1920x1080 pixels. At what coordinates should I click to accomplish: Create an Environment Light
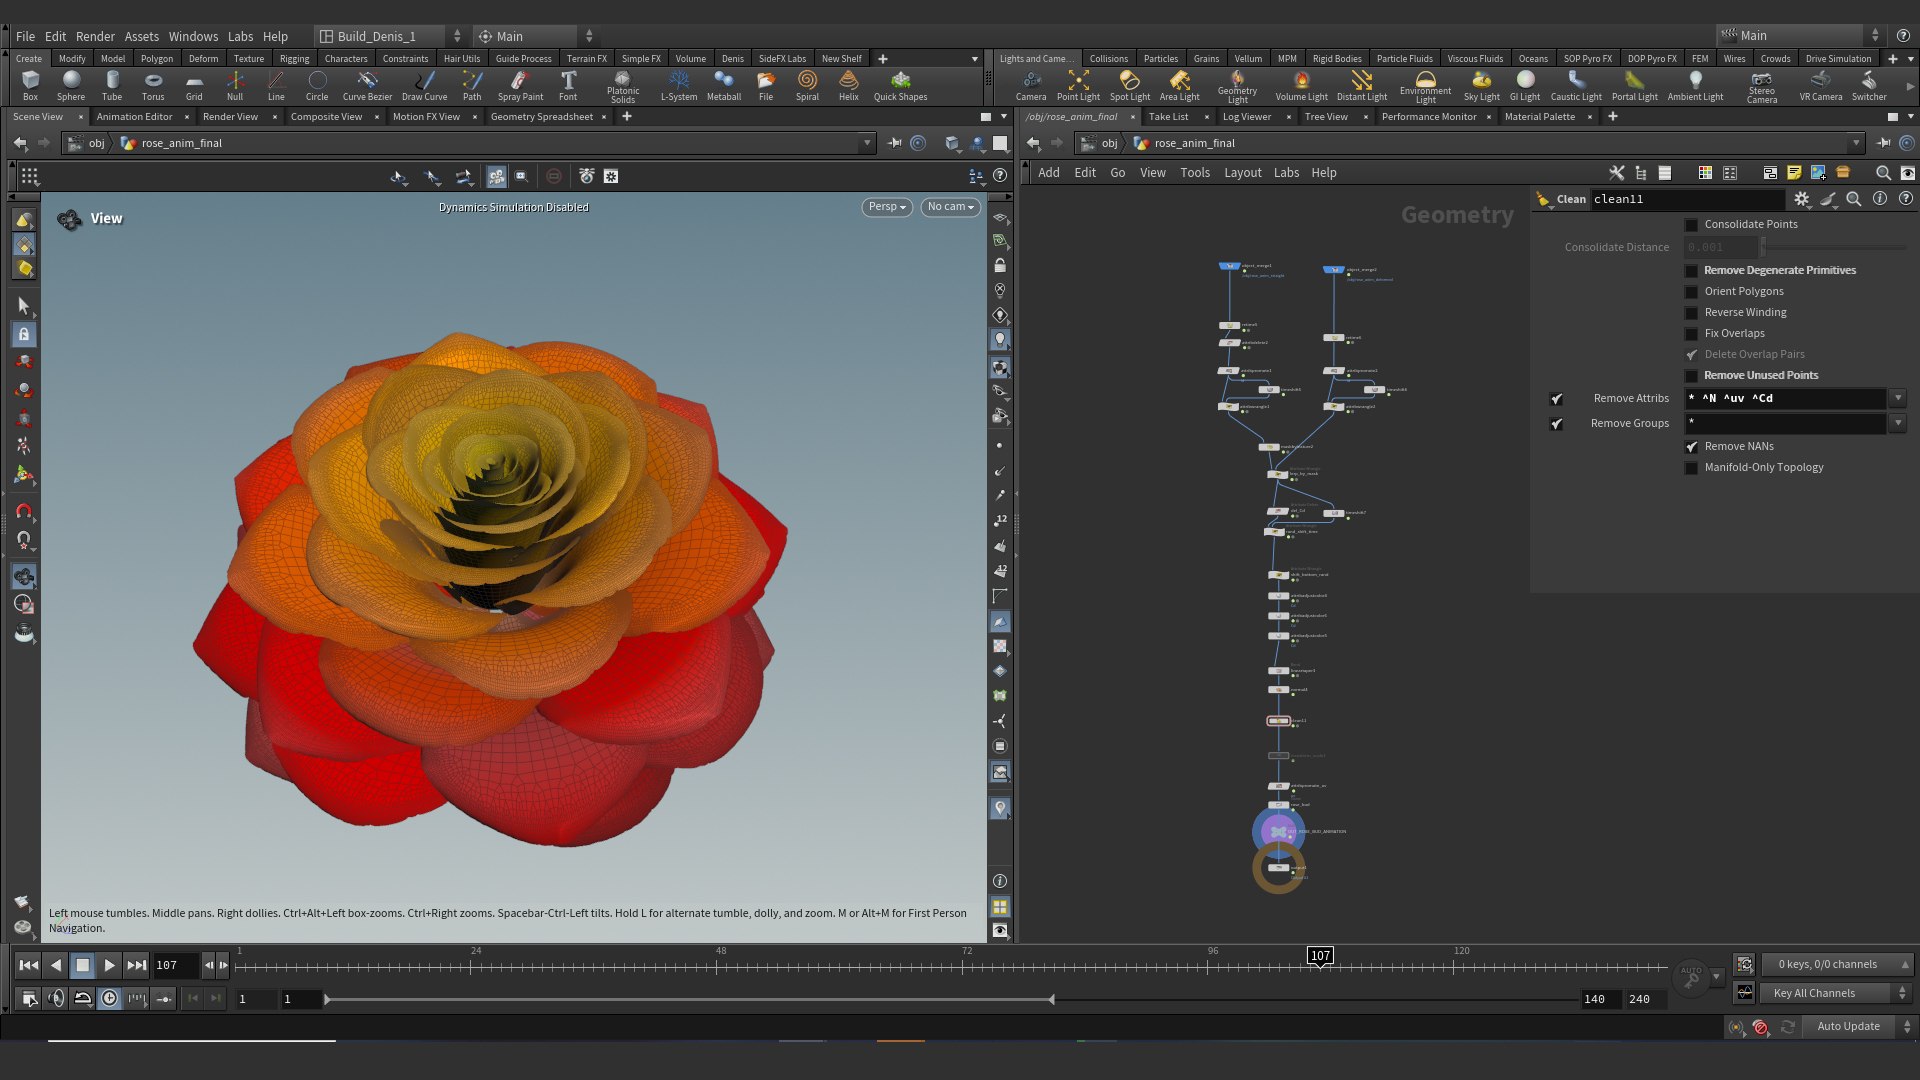(1425, 87)
